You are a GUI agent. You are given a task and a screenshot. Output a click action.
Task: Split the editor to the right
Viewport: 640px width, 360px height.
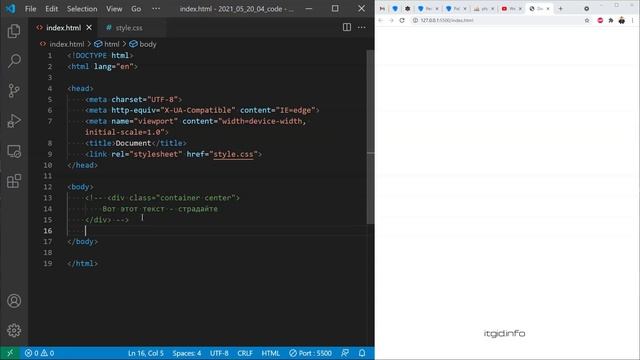(347, 27)
